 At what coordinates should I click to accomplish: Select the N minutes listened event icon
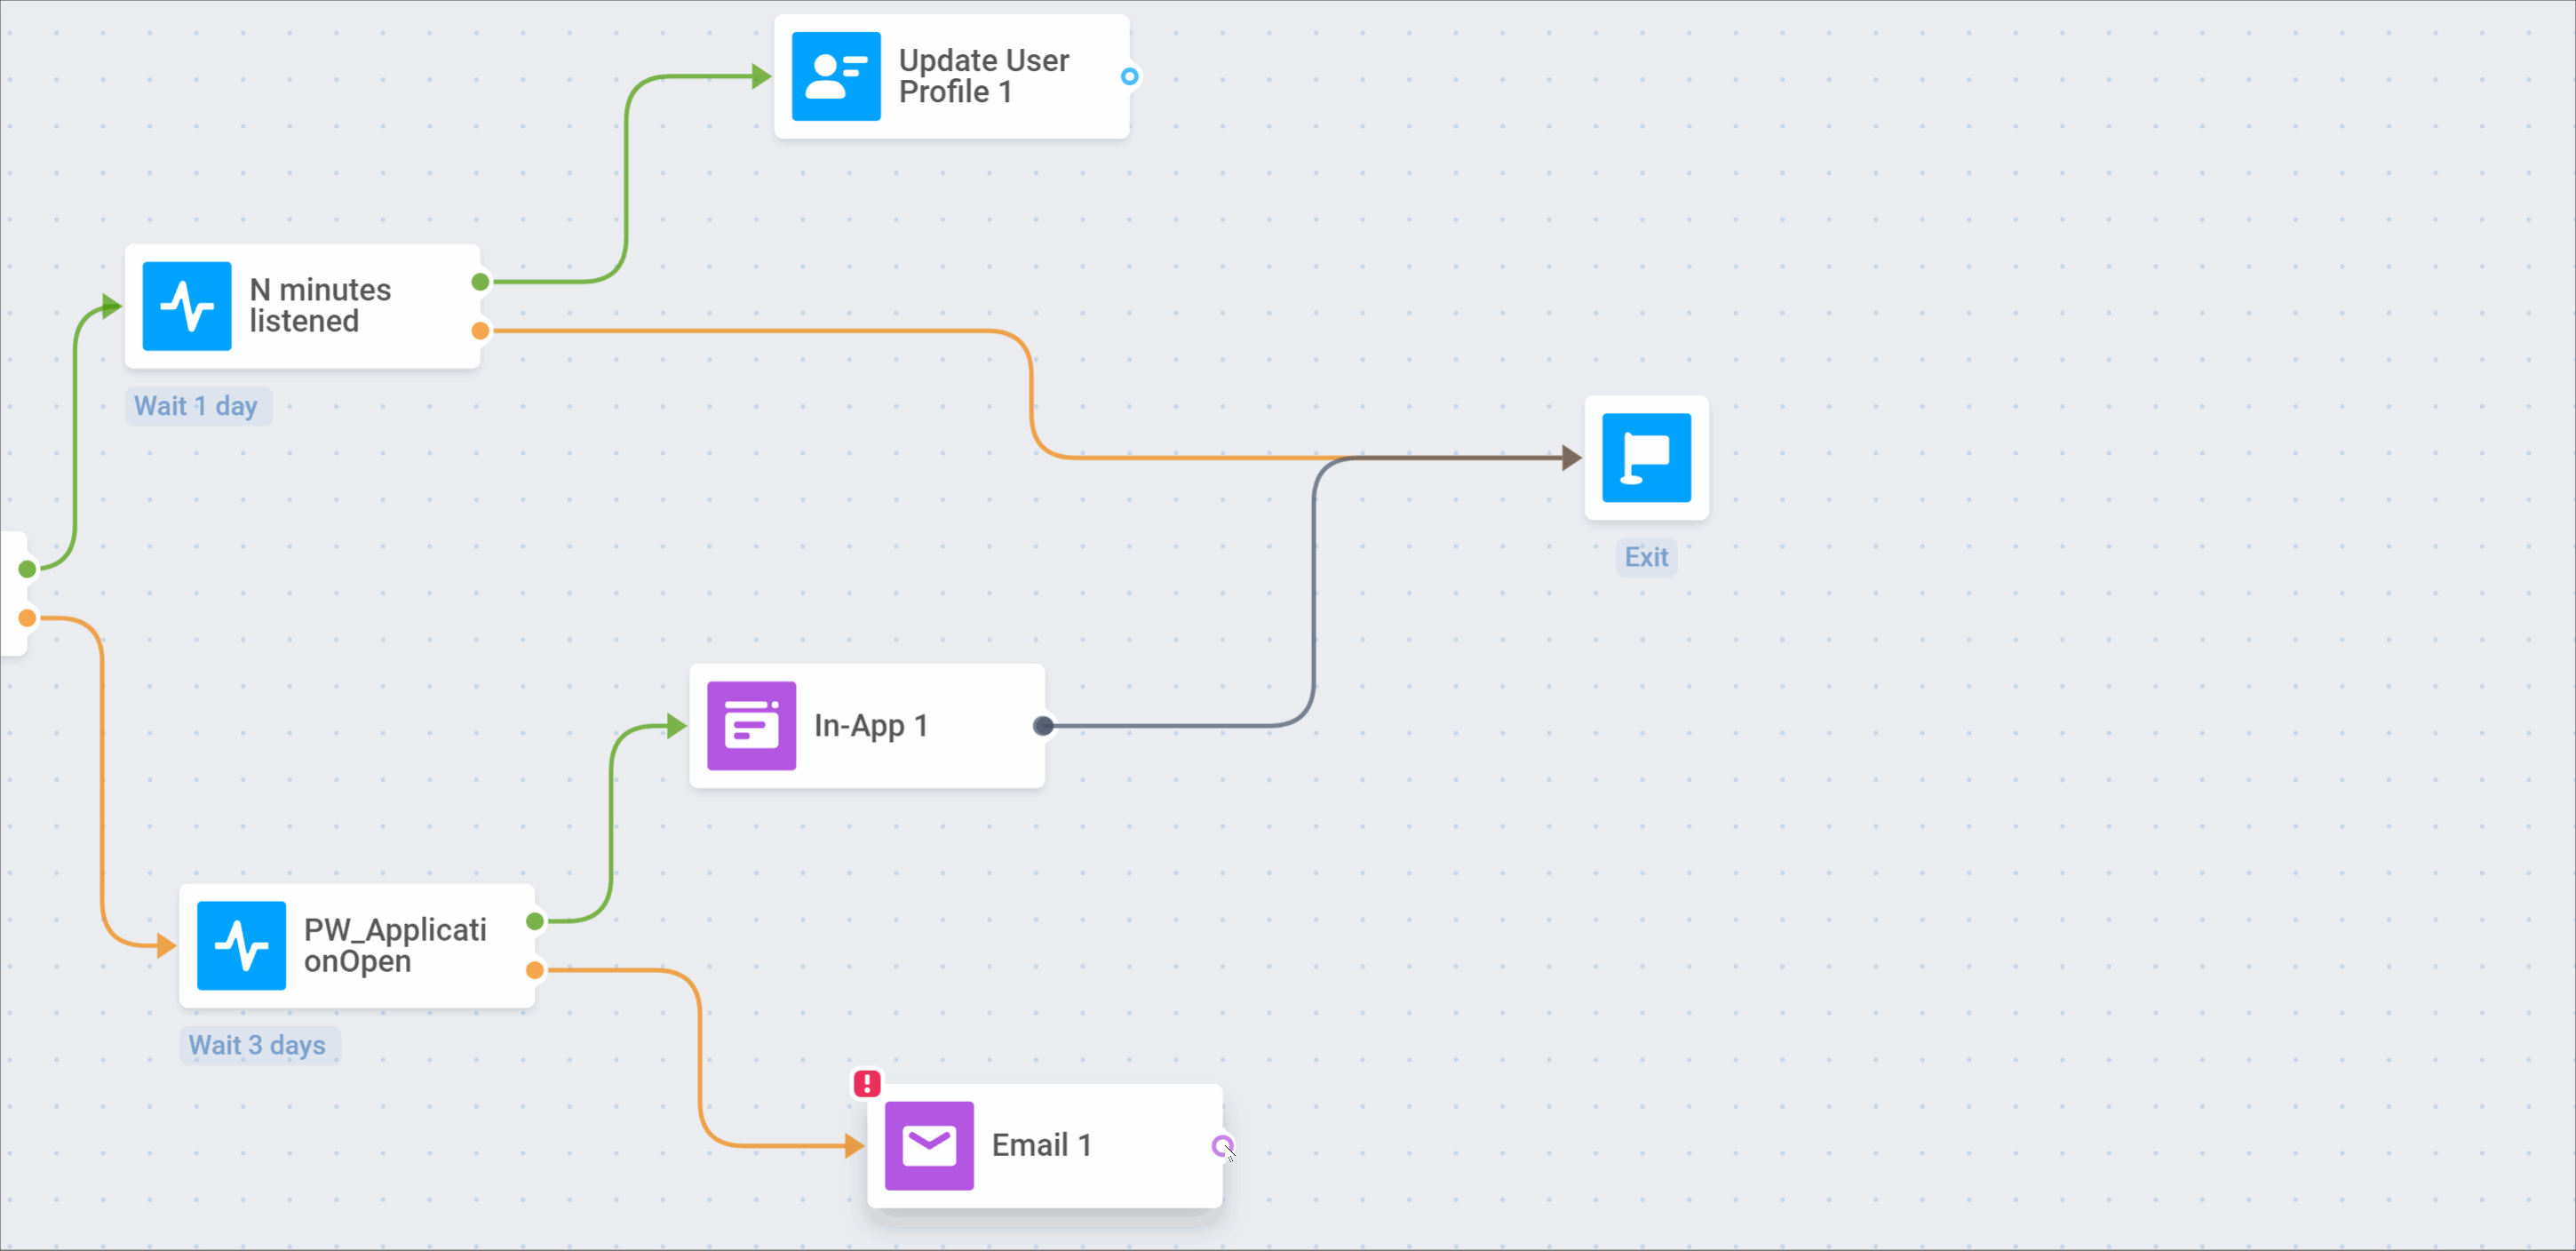187,306
